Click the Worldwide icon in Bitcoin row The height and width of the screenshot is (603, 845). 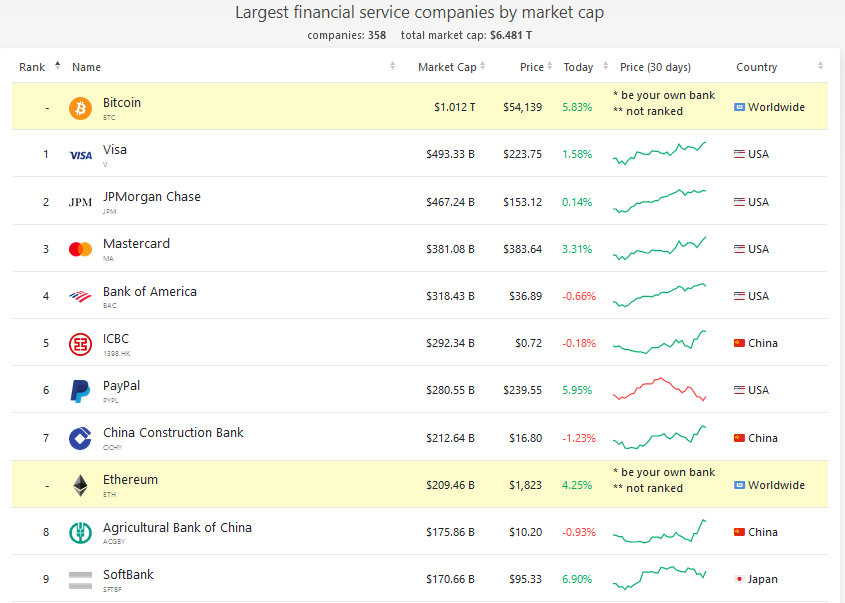[739, 107]
